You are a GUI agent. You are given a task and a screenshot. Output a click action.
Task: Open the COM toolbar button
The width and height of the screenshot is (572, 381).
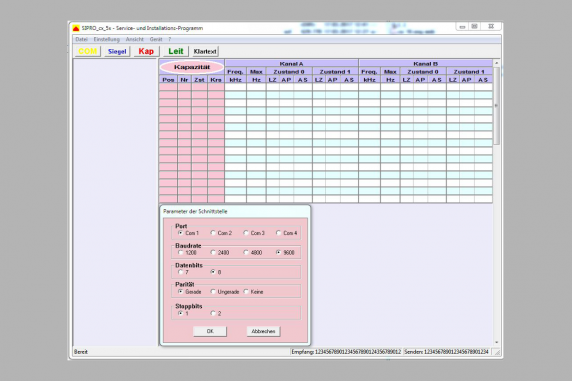click(88, 51)
